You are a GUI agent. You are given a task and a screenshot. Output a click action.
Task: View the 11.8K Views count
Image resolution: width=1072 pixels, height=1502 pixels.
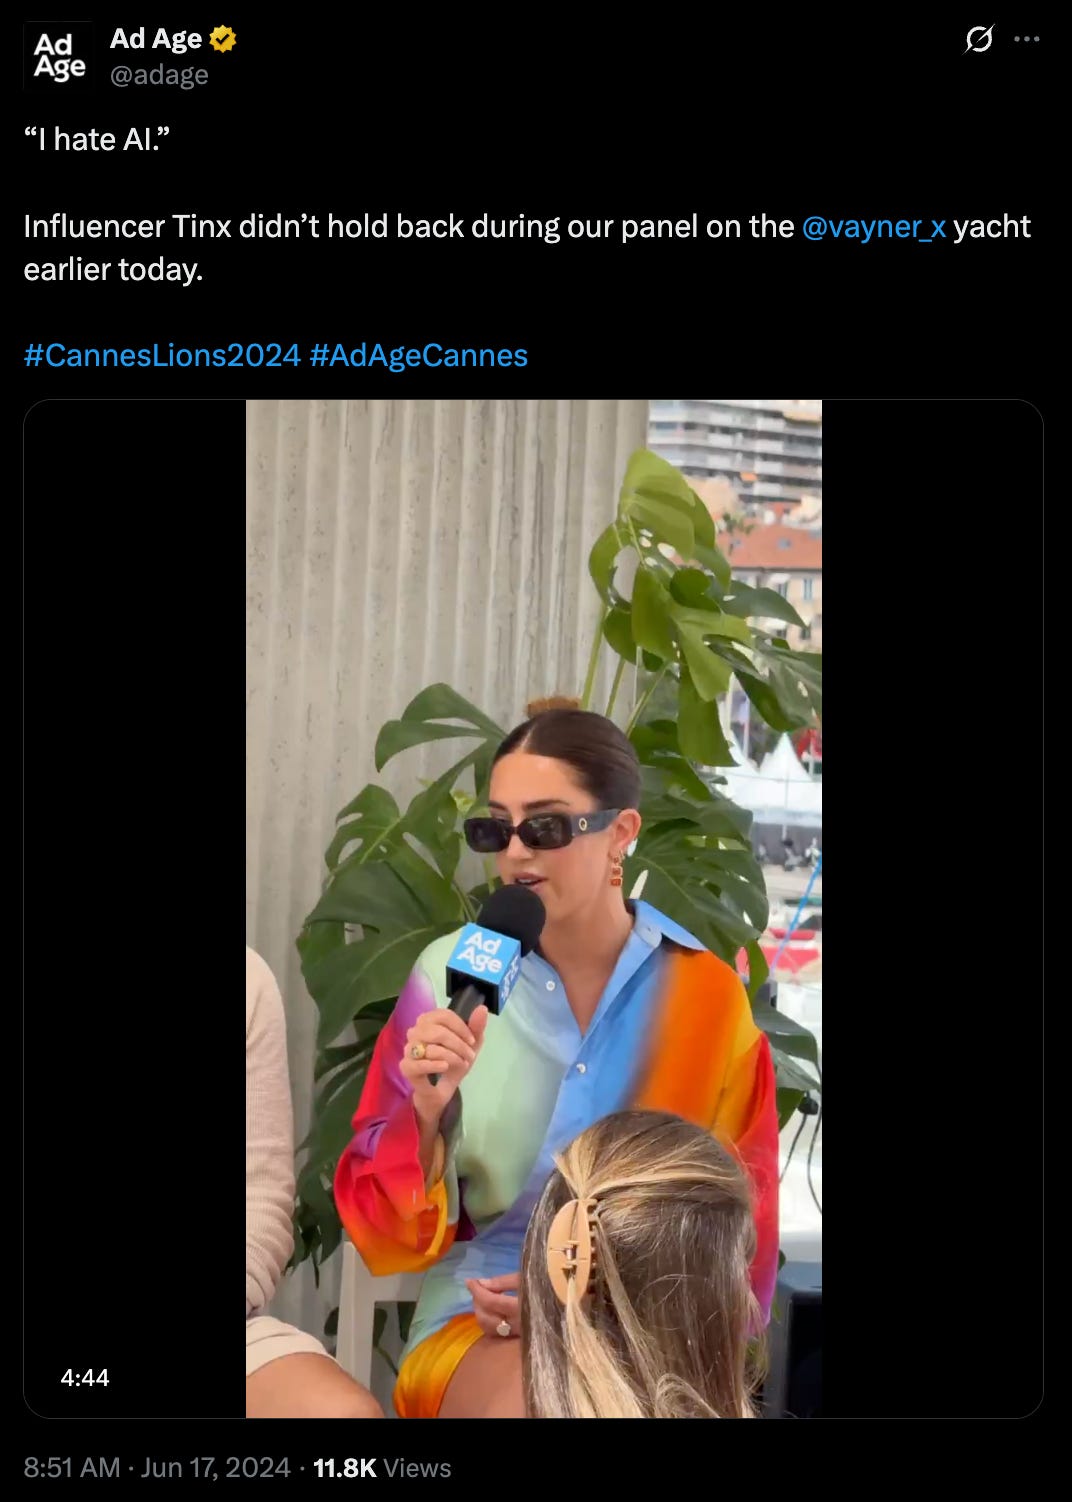[x=382, y=1468]
